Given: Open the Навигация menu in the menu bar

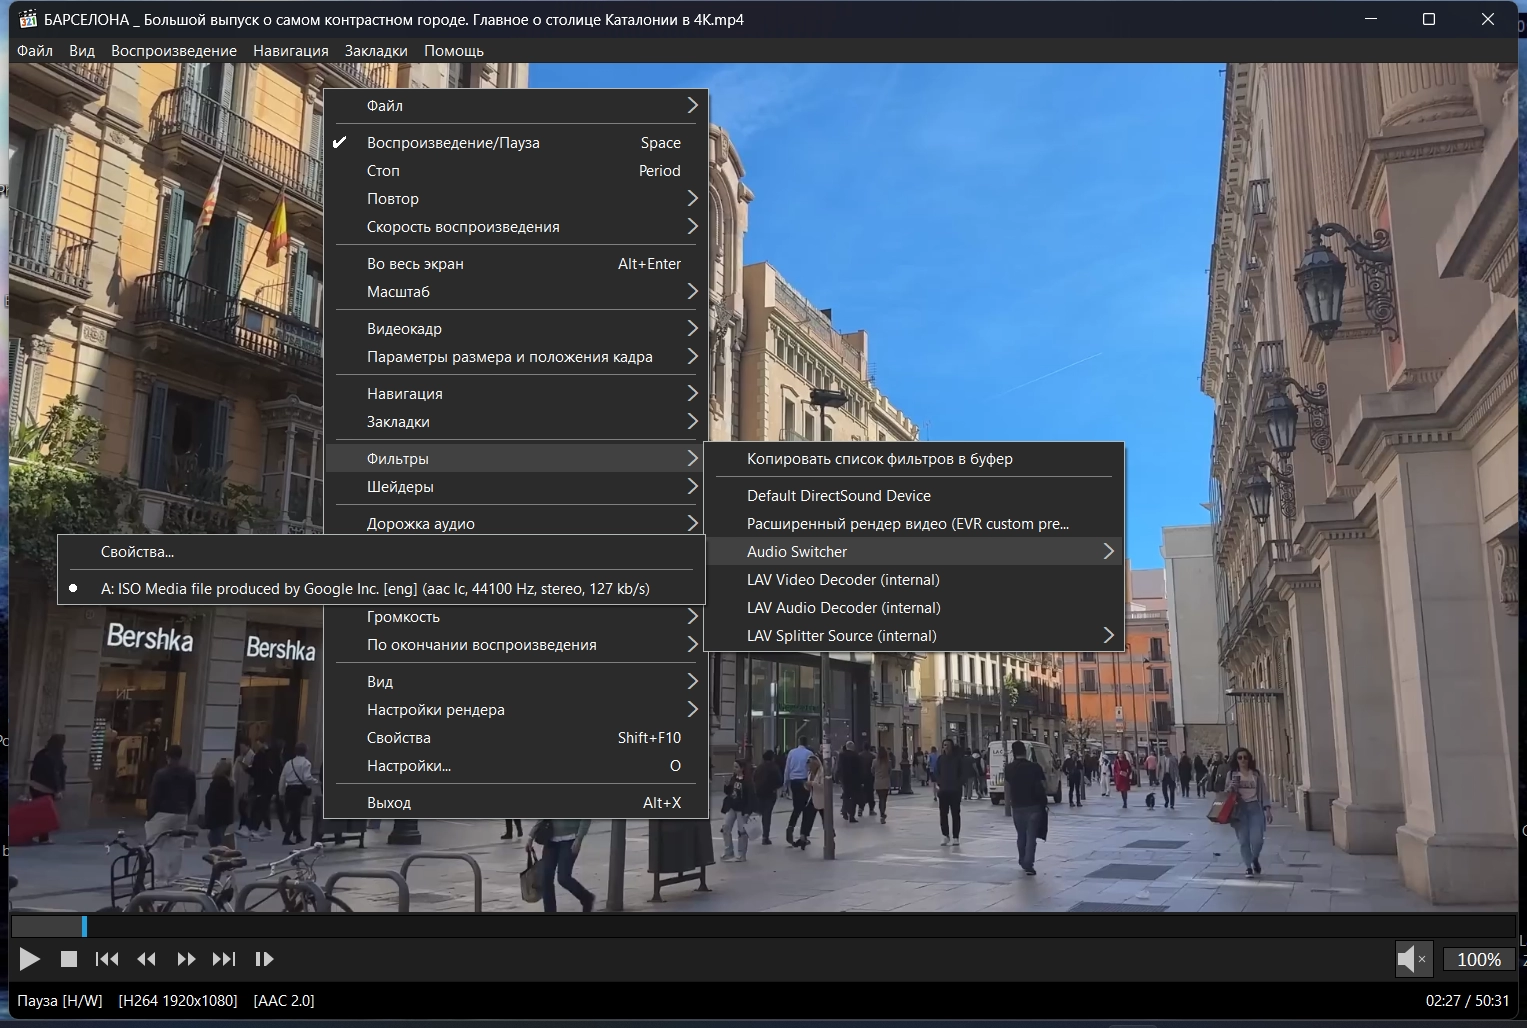Looking at the screenshot, I should [x=290, y=51].
